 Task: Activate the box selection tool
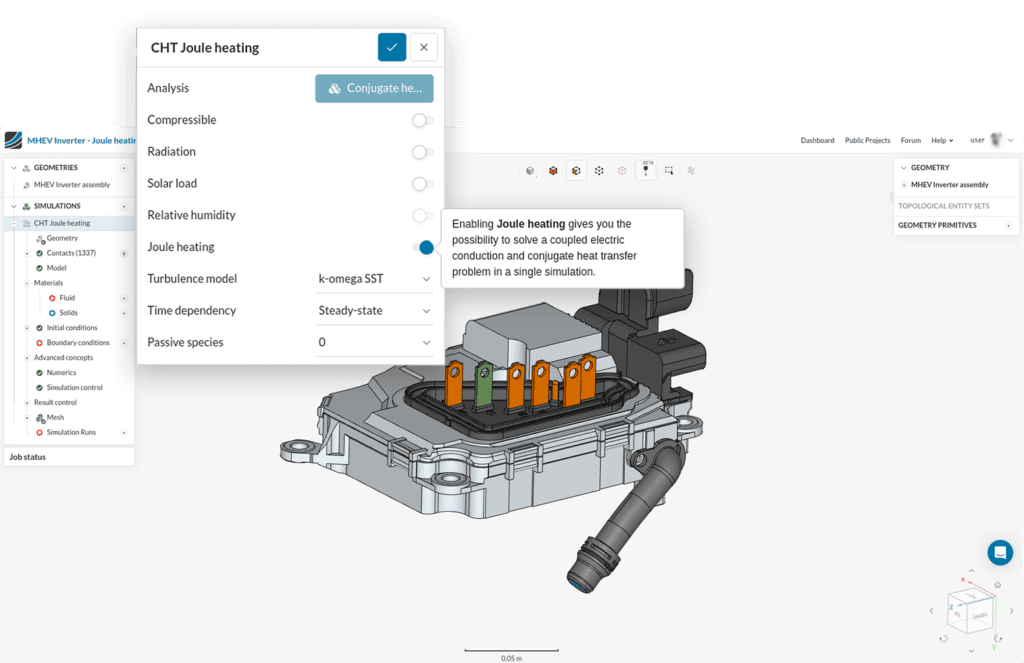pyautogui.click(x=669, y=170)
